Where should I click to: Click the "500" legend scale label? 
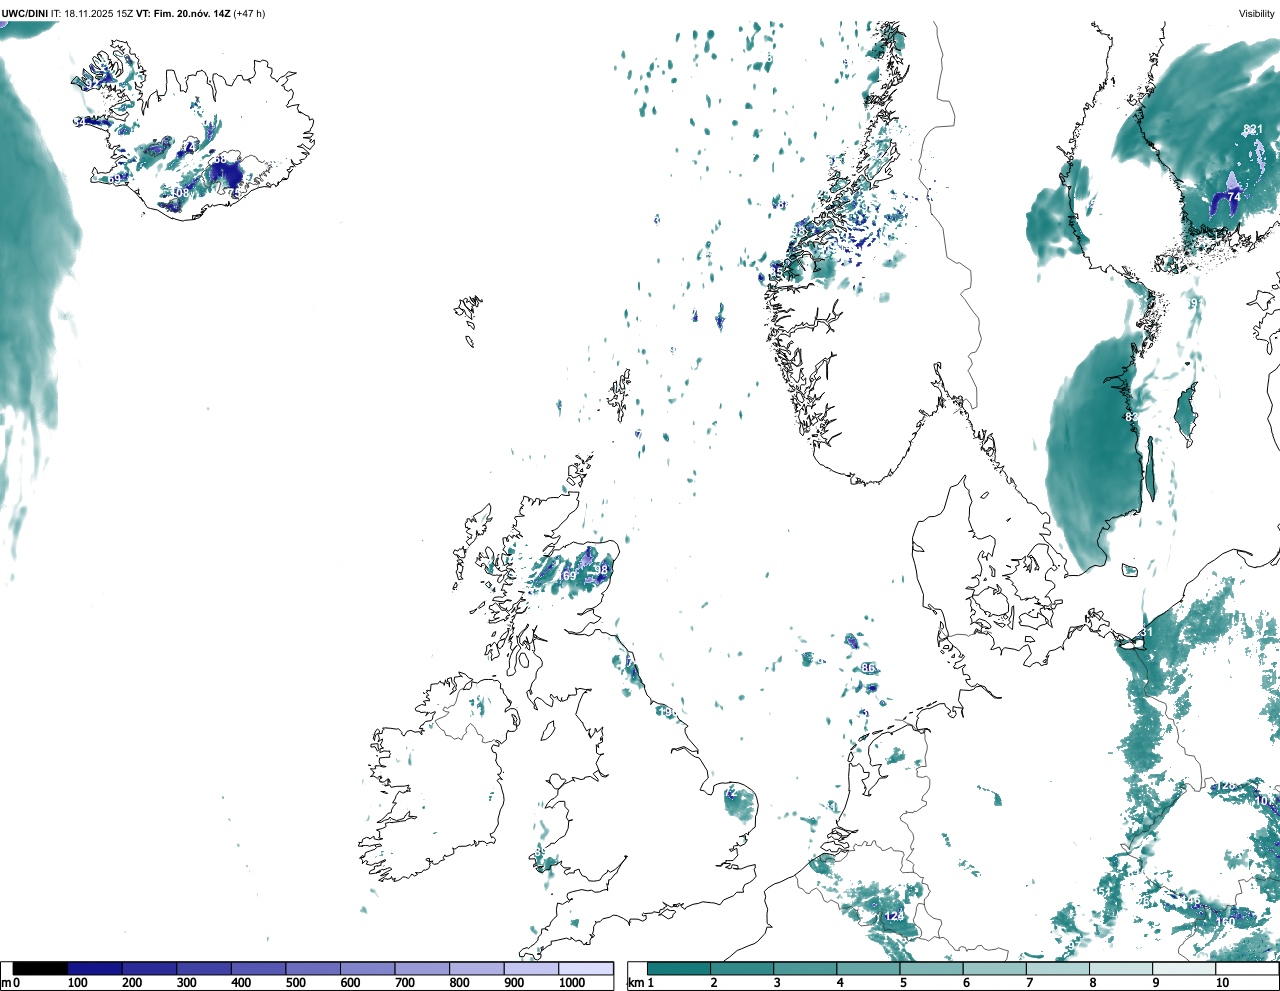(x=295, y=983)
